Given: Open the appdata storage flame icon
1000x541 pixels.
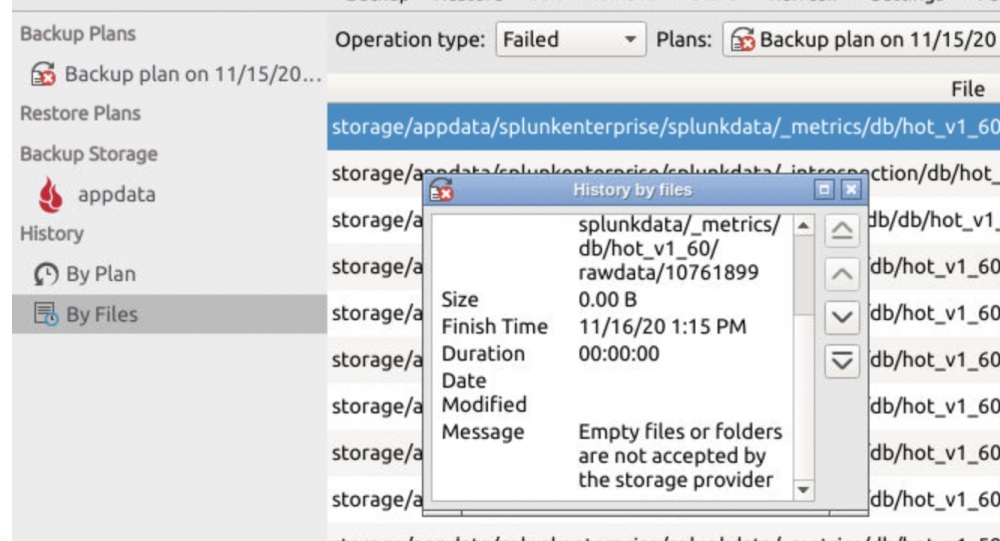Looking at the screenshot, I should tap(50, 195).
